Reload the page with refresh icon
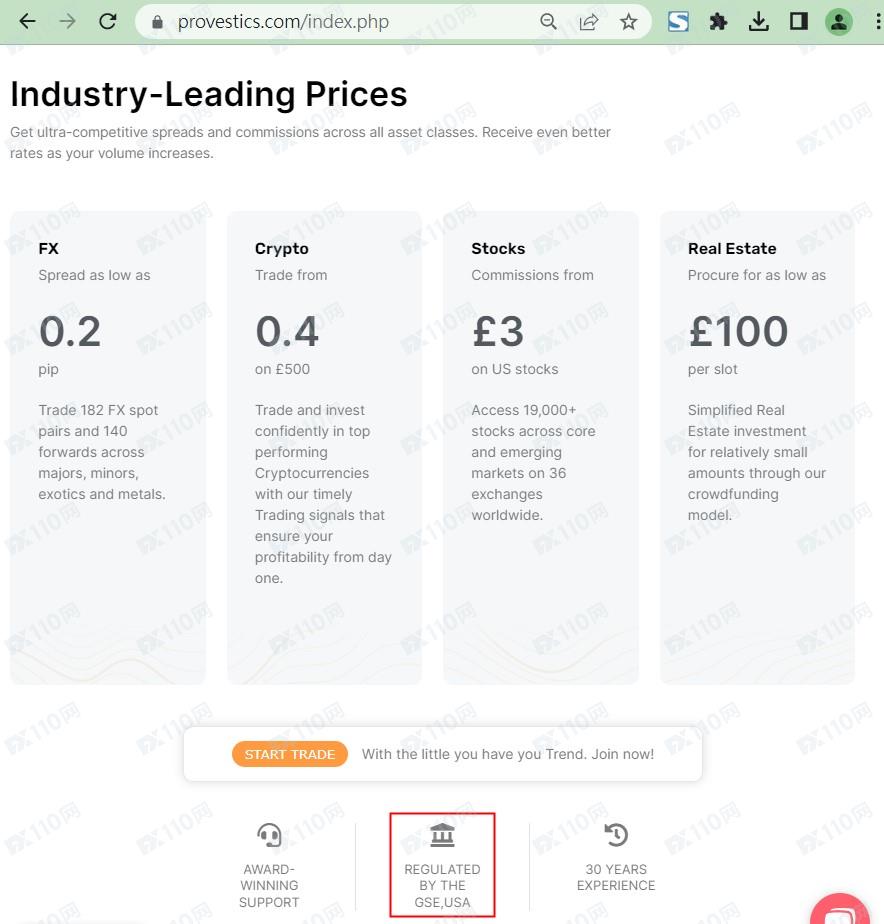Viewport: 884px width, 924px height. pos(108,21)
